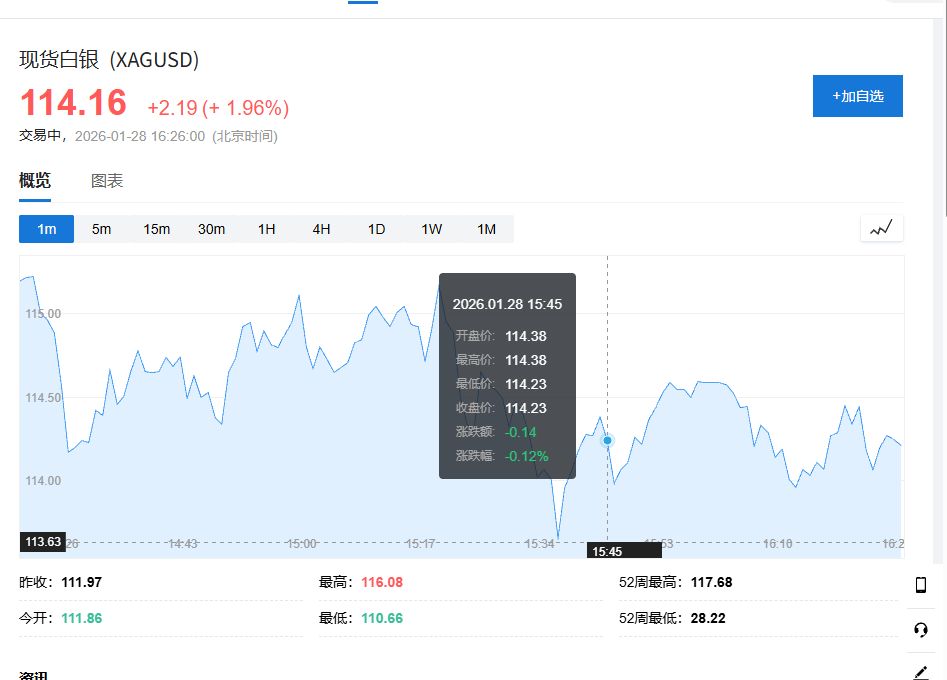947x680 pixels.
Task: Click the pencil feedback icon
Action: pyautogui.click(x=921, y=671)
